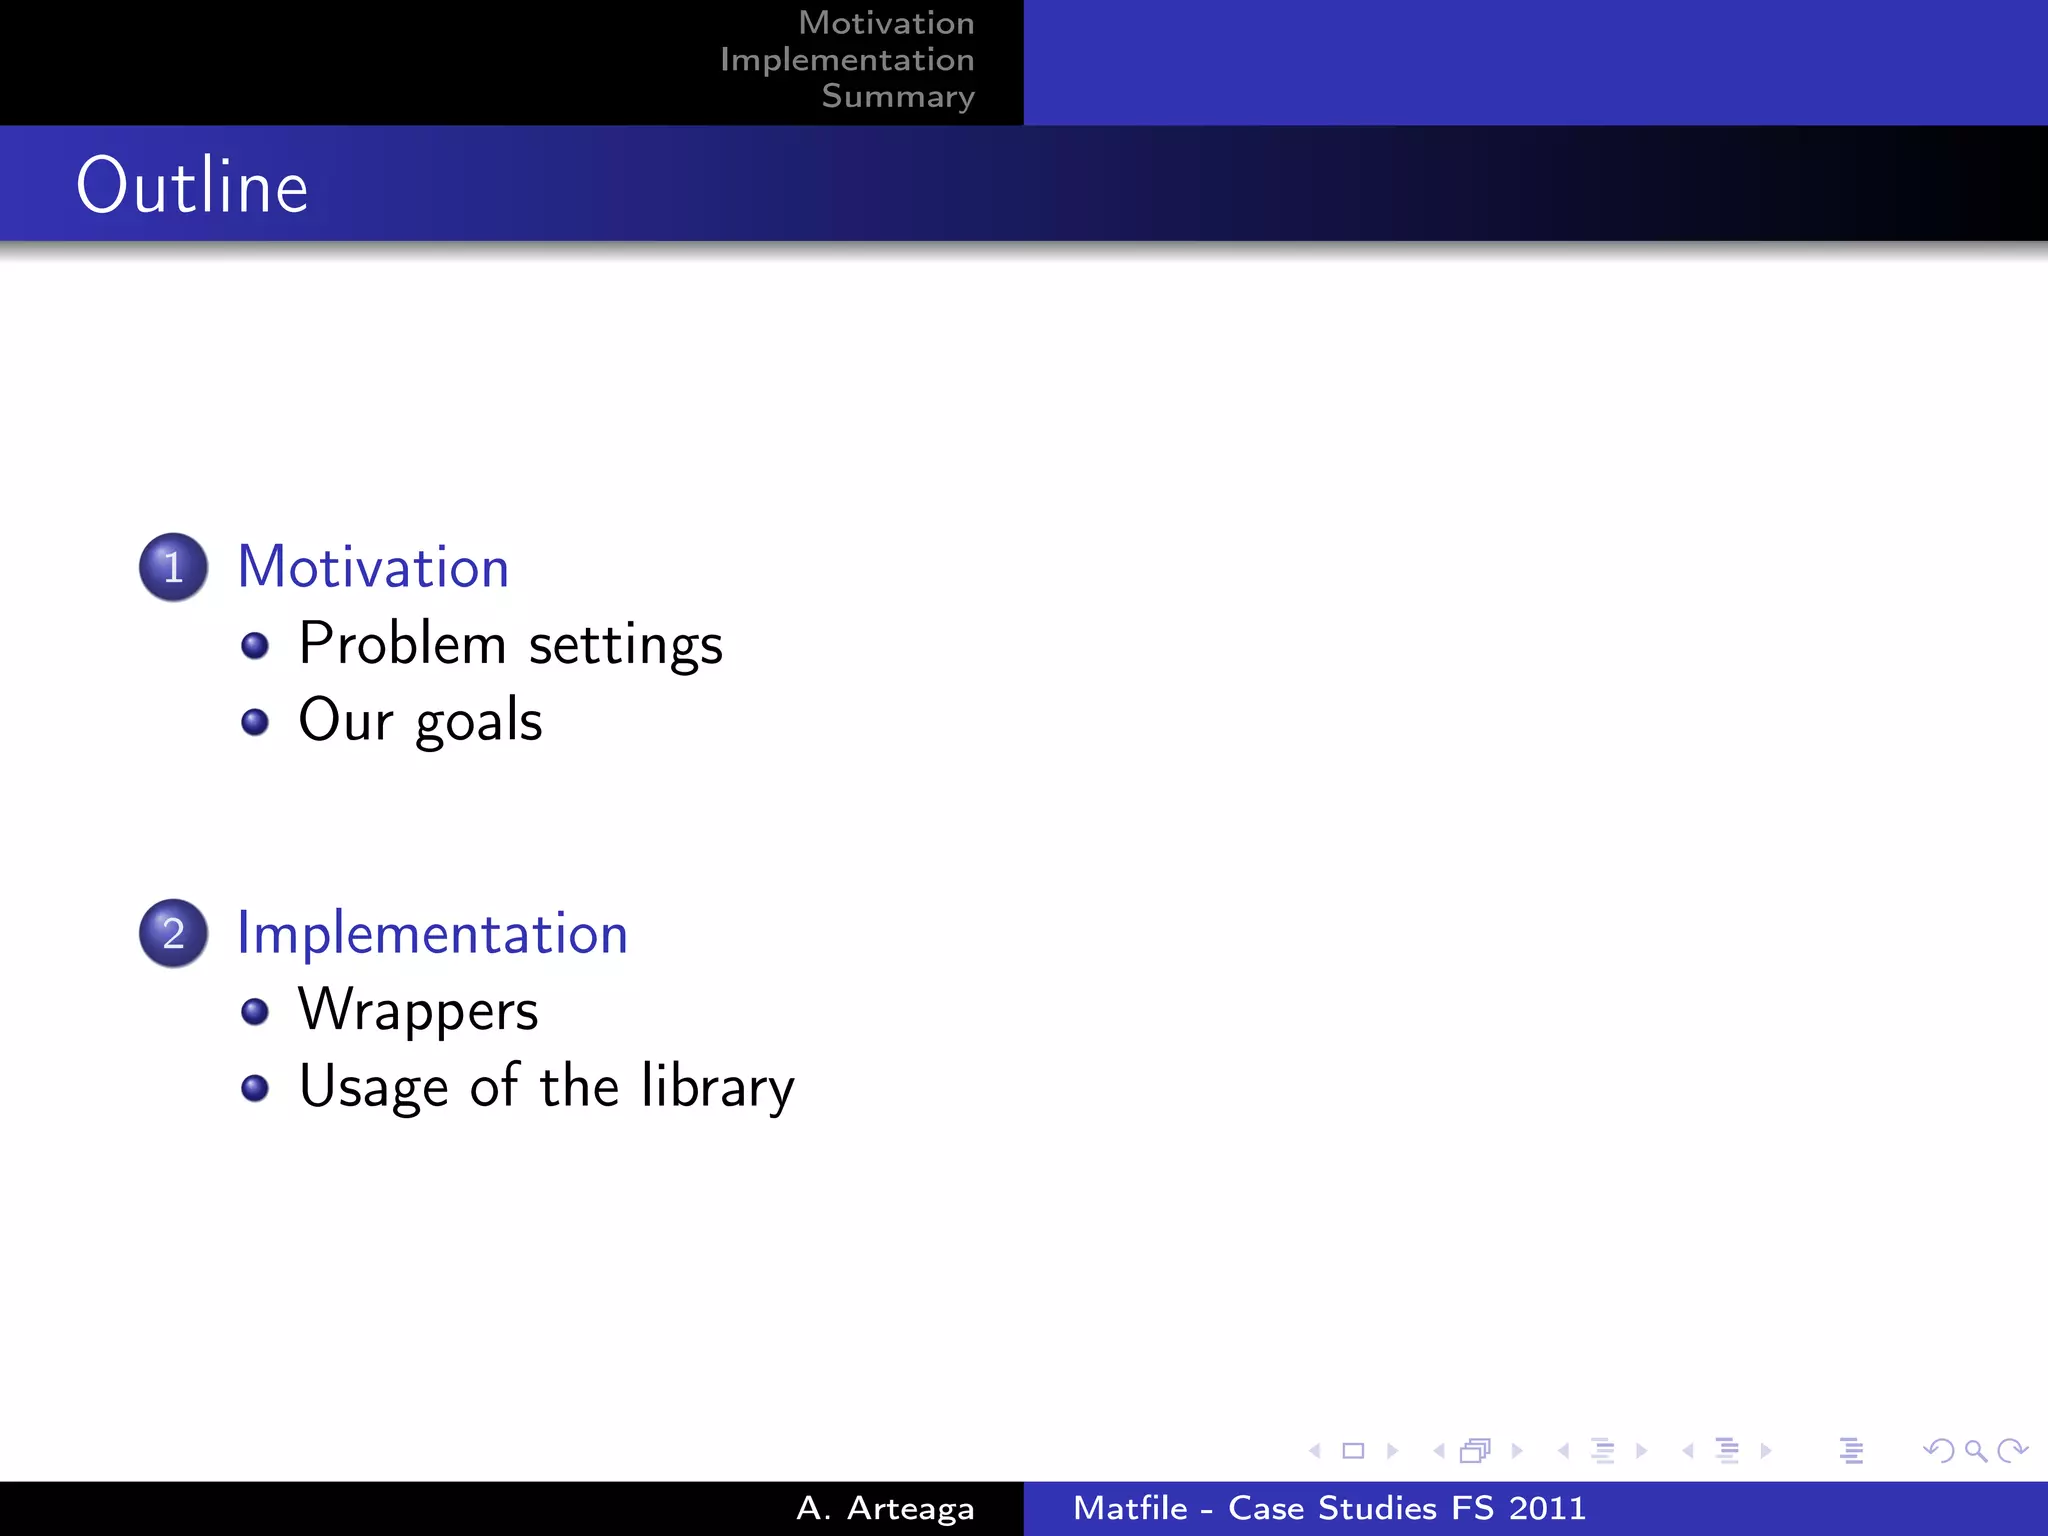The width and height of the screenshot is (2048, 1536).
Task: Click the go back curved arrow
Action: click(x=1938, y=1450)
